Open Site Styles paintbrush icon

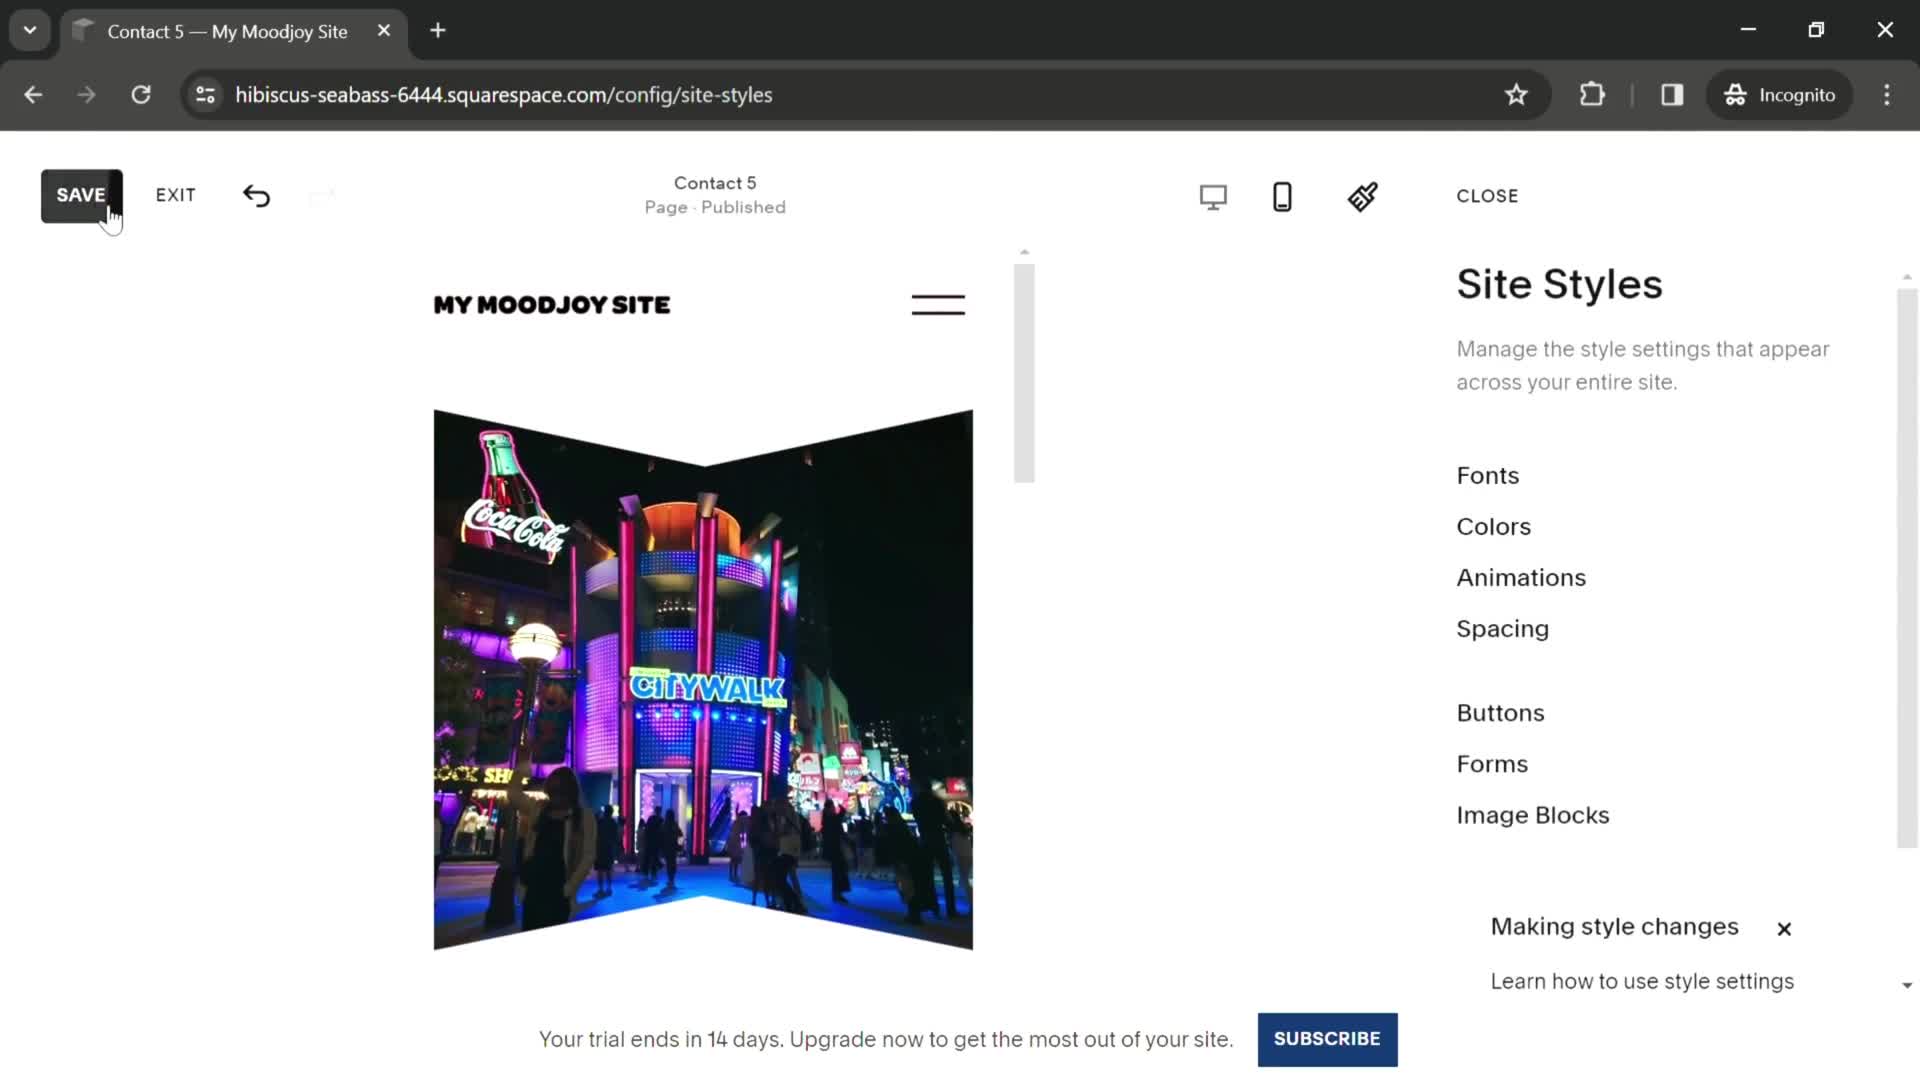tap(1362, 197)
